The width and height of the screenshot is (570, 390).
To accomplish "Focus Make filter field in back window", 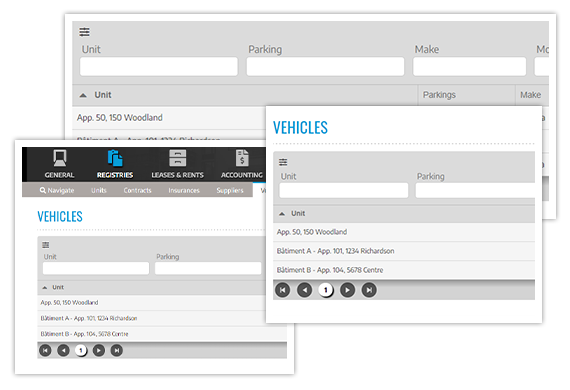I will pyautogui.click(x=470, y=67).
